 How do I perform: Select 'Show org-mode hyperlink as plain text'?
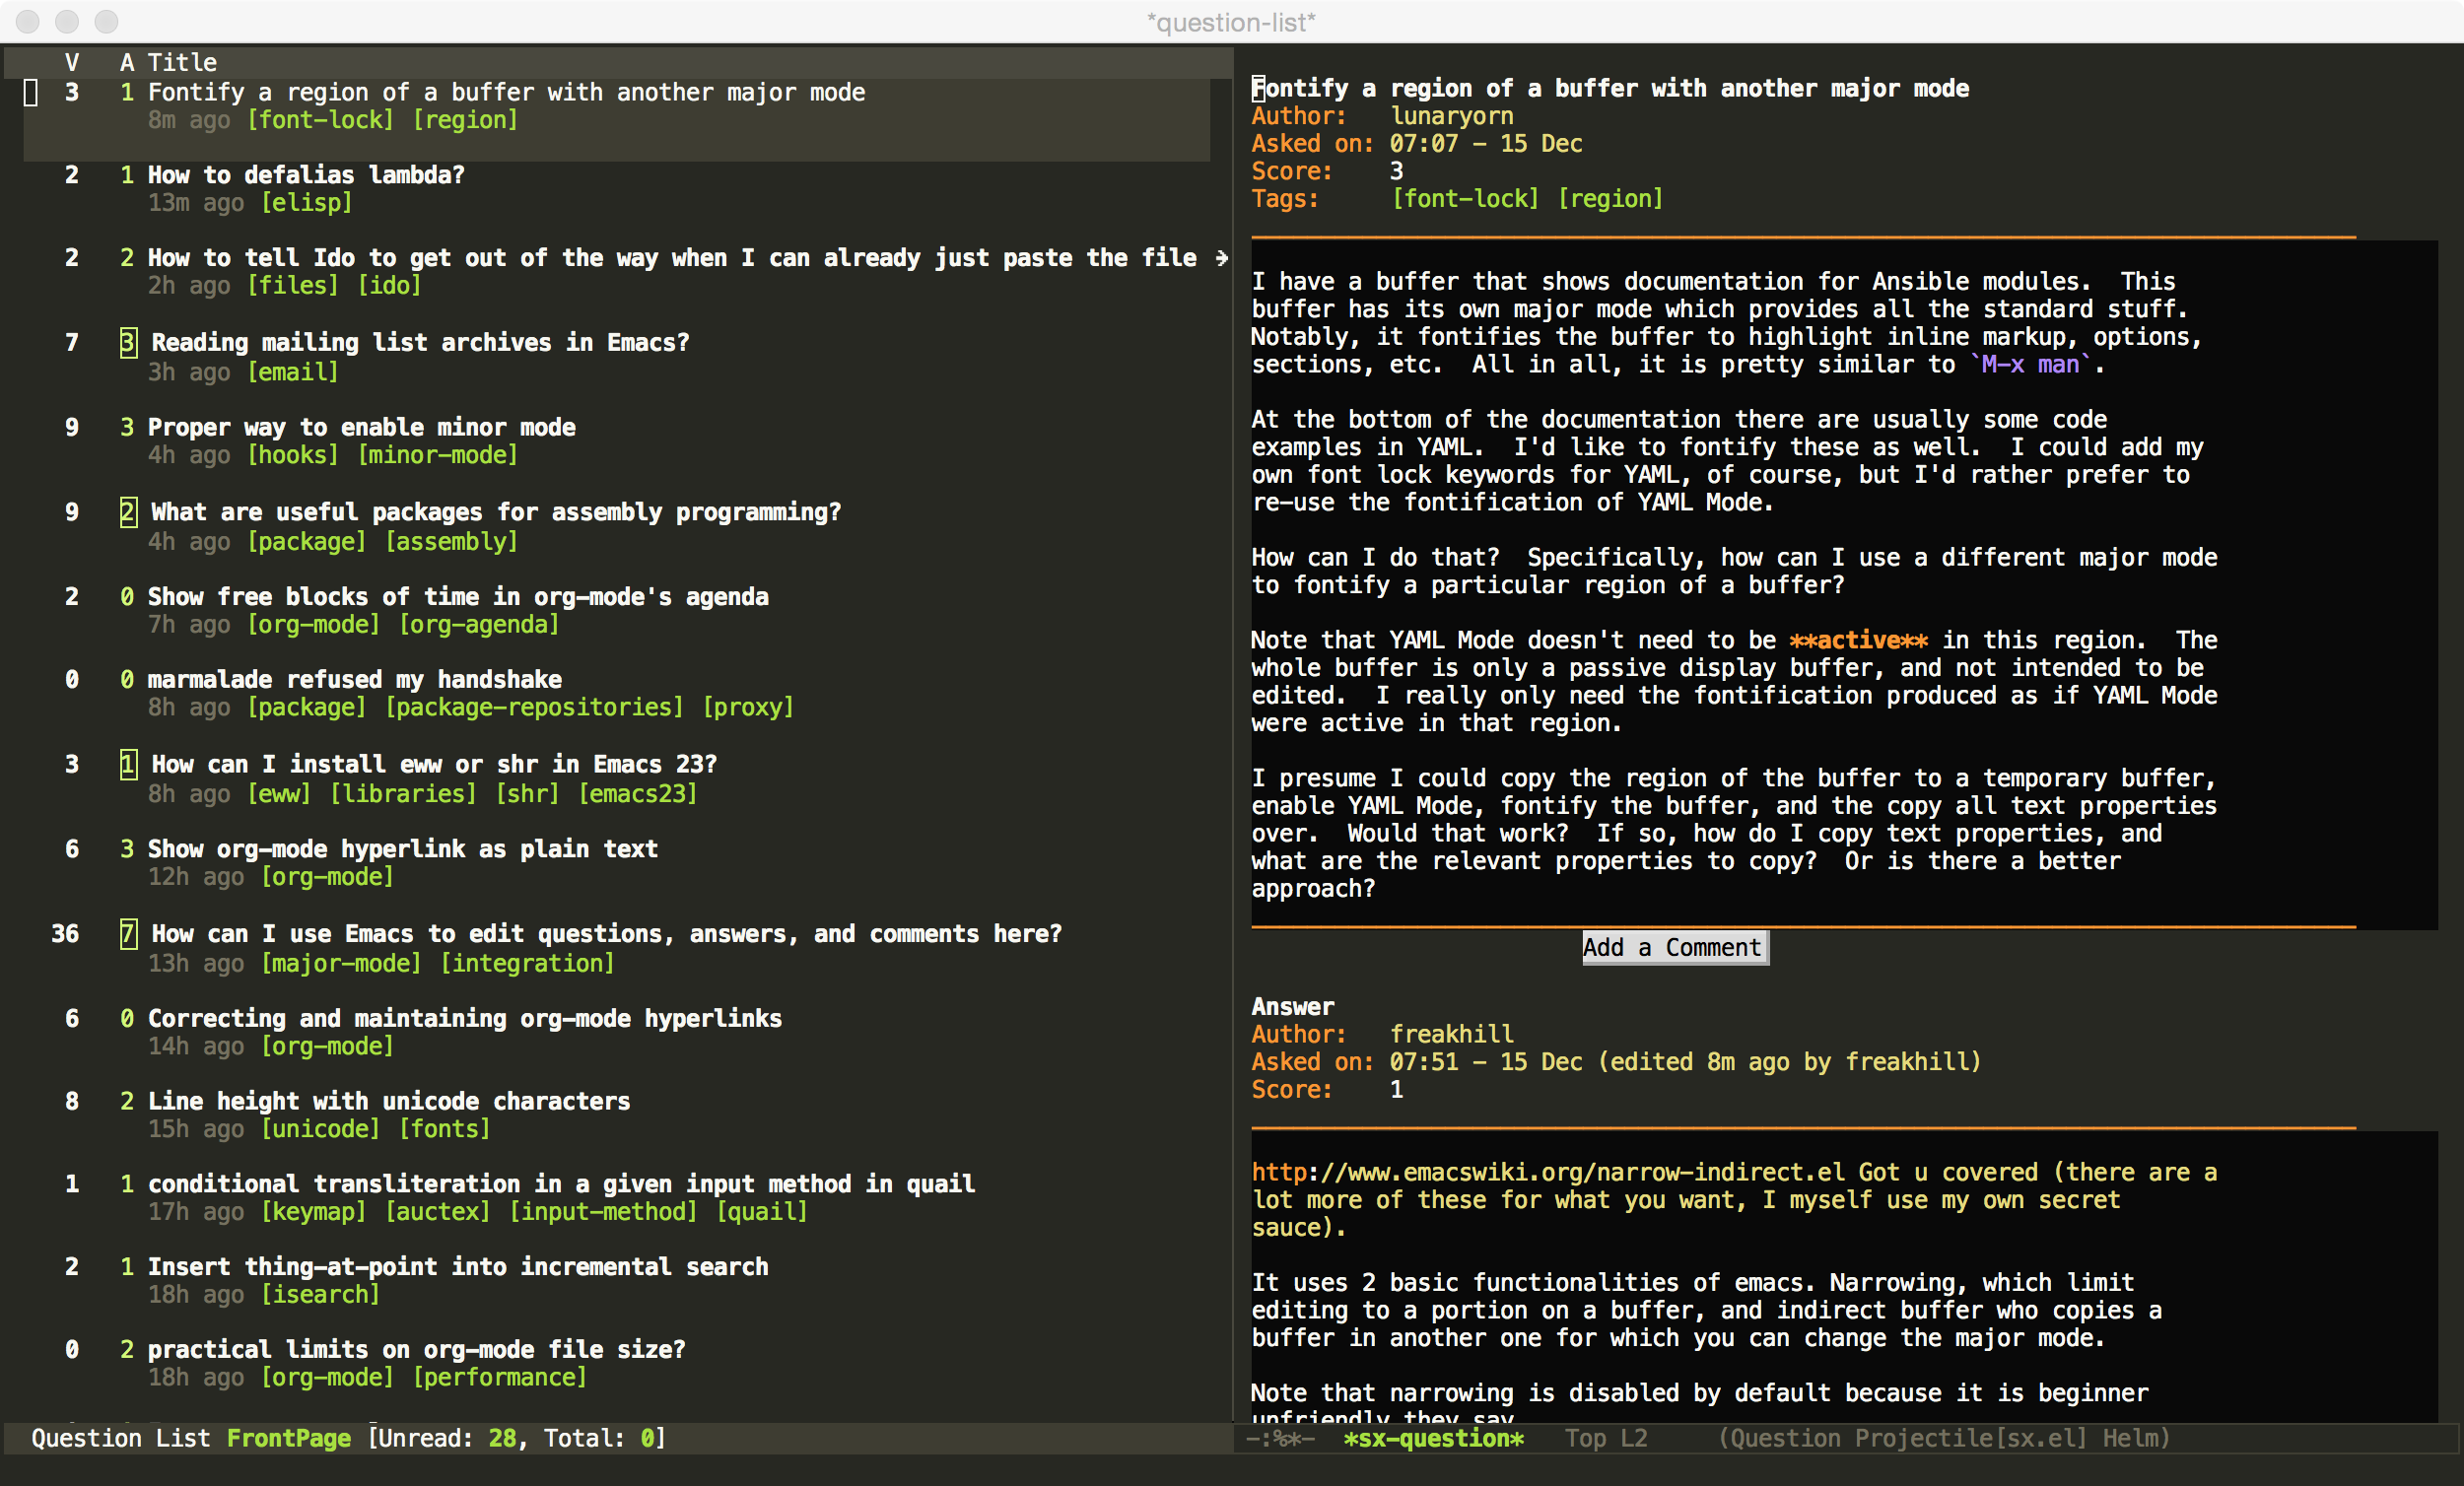403,849
